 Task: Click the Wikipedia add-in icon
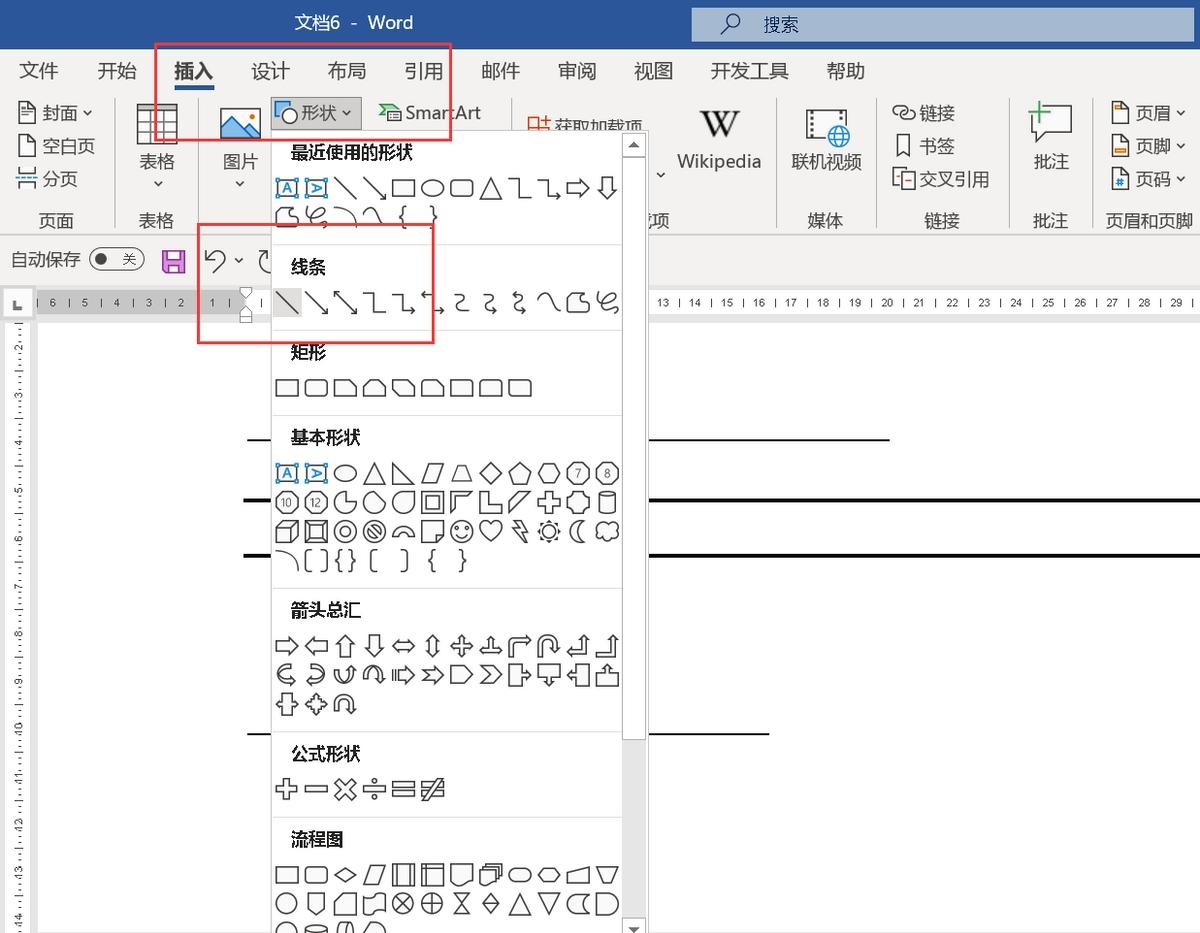[718, 138]
